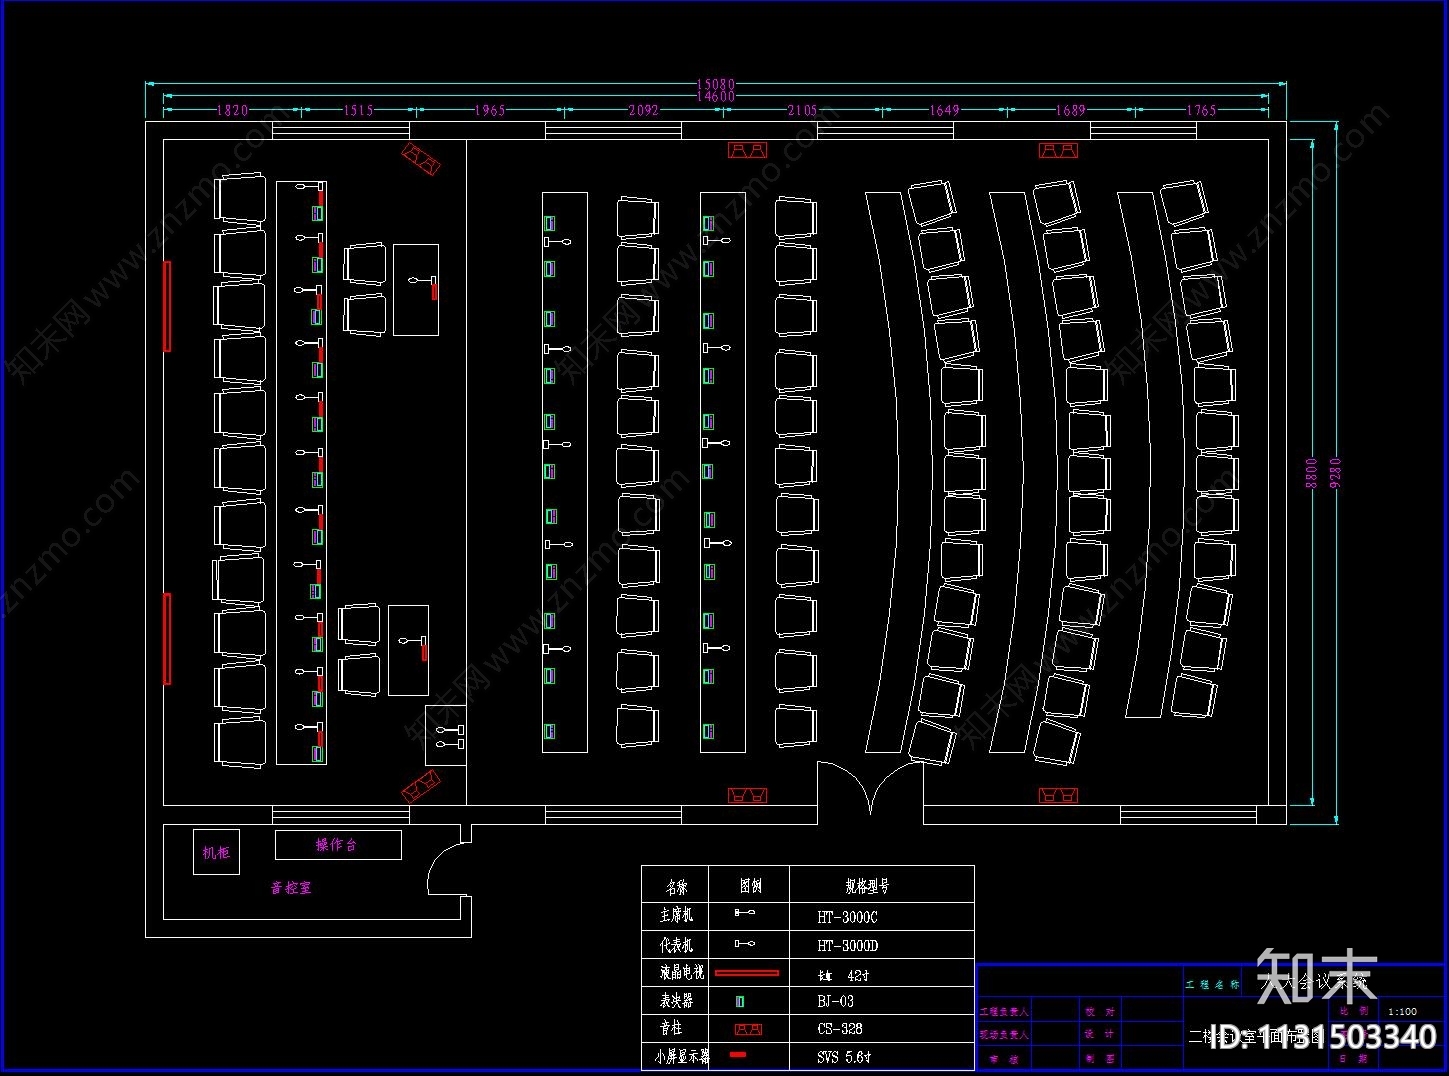
Task: Click the 音控室 door swing arc
Action: point(447,868)
